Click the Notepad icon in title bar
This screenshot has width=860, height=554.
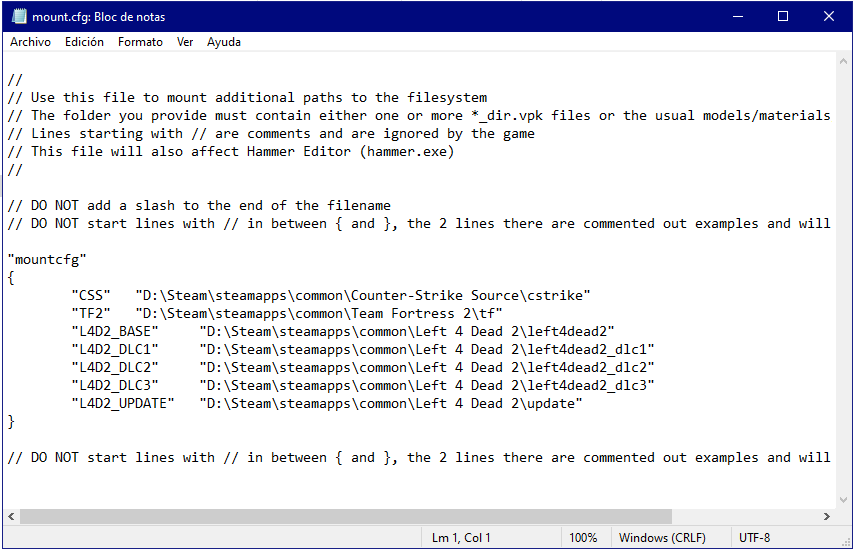(x=19, y=16)
